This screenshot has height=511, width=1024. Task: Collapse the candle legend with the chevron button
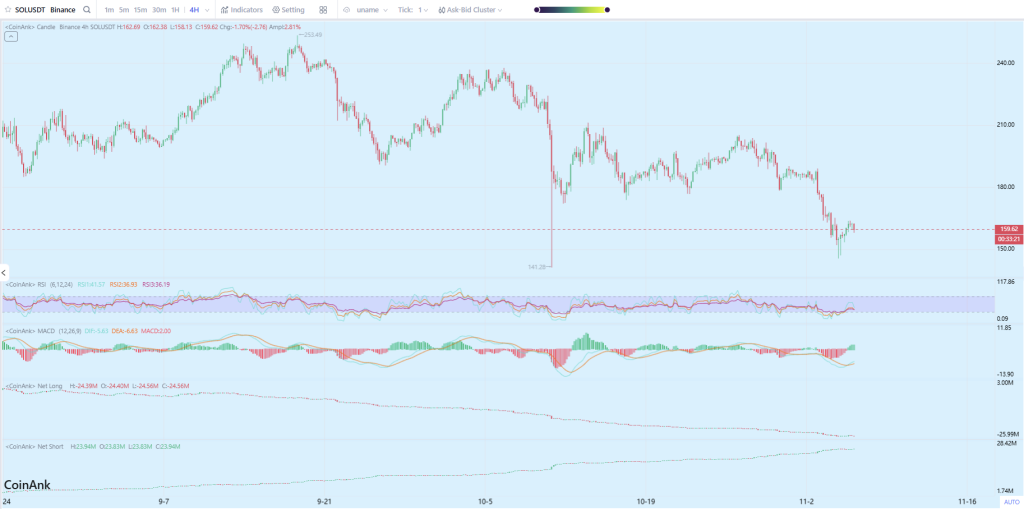(x=10, y=35)
